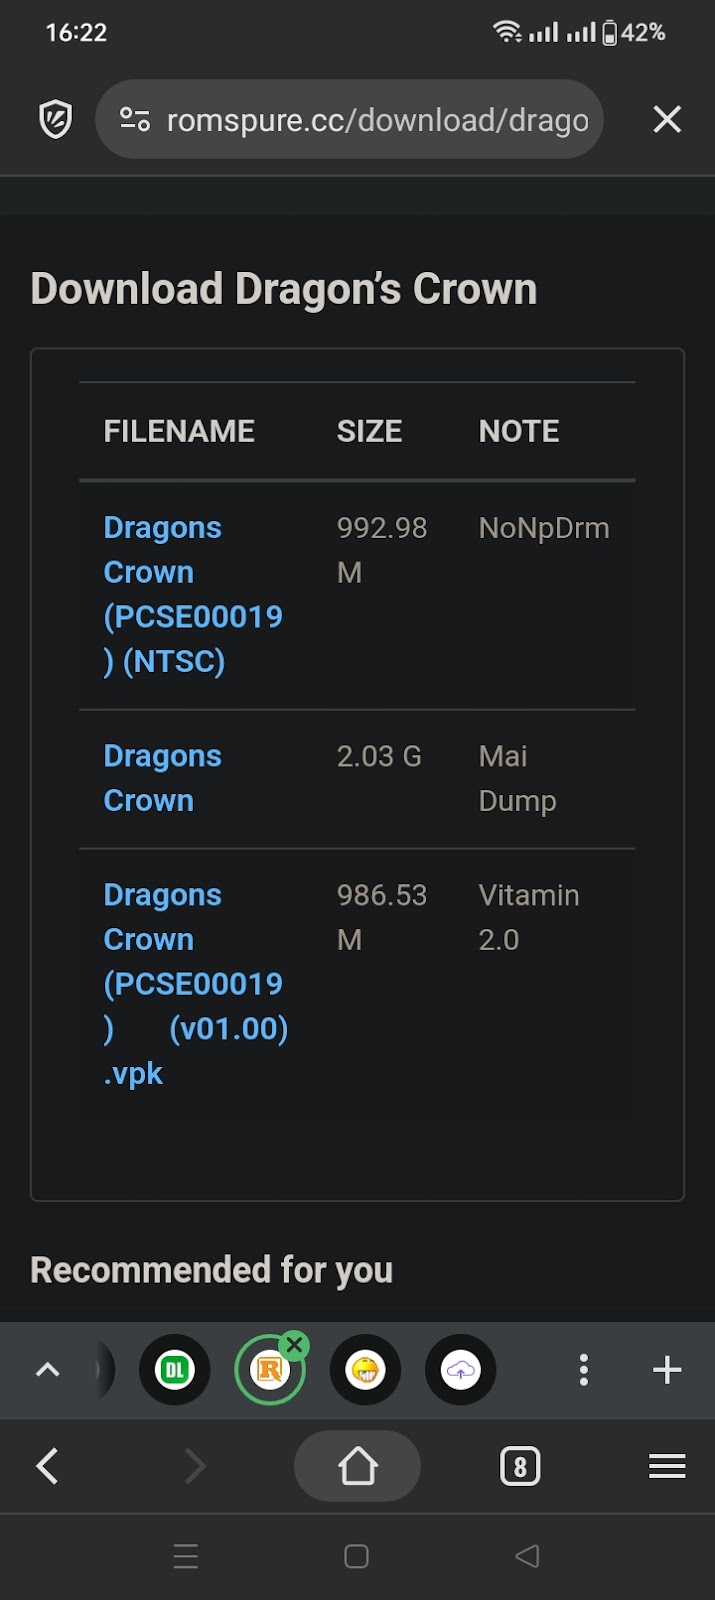Image resolution: width=715 pixels, height=1600 pixels.
Task: Expand the tab strip with up chevron
Action: [48, 1370]
